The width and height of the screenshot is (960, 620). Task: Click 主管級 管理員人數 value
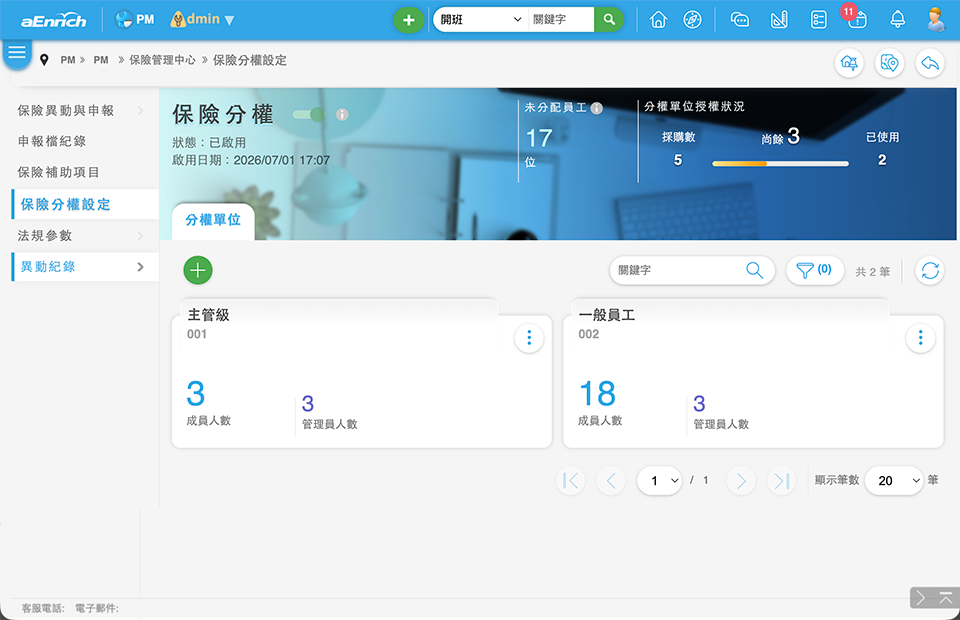click(x=307, y=404)
